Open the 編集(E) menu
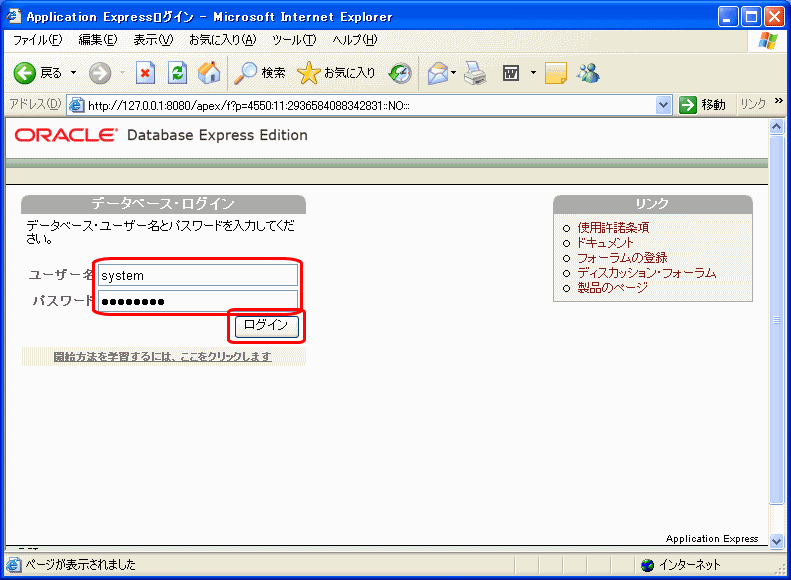This screenshot has width=791, height=580. pos(98,40)
